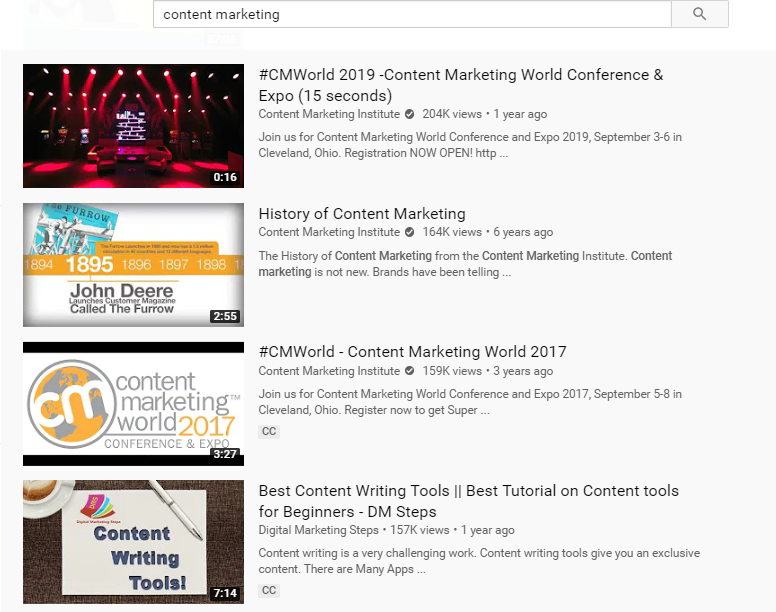Viewport: 776px width, 612px height.
Task: Click the '3 years ago' text
Action: click(x=523, y=371)
